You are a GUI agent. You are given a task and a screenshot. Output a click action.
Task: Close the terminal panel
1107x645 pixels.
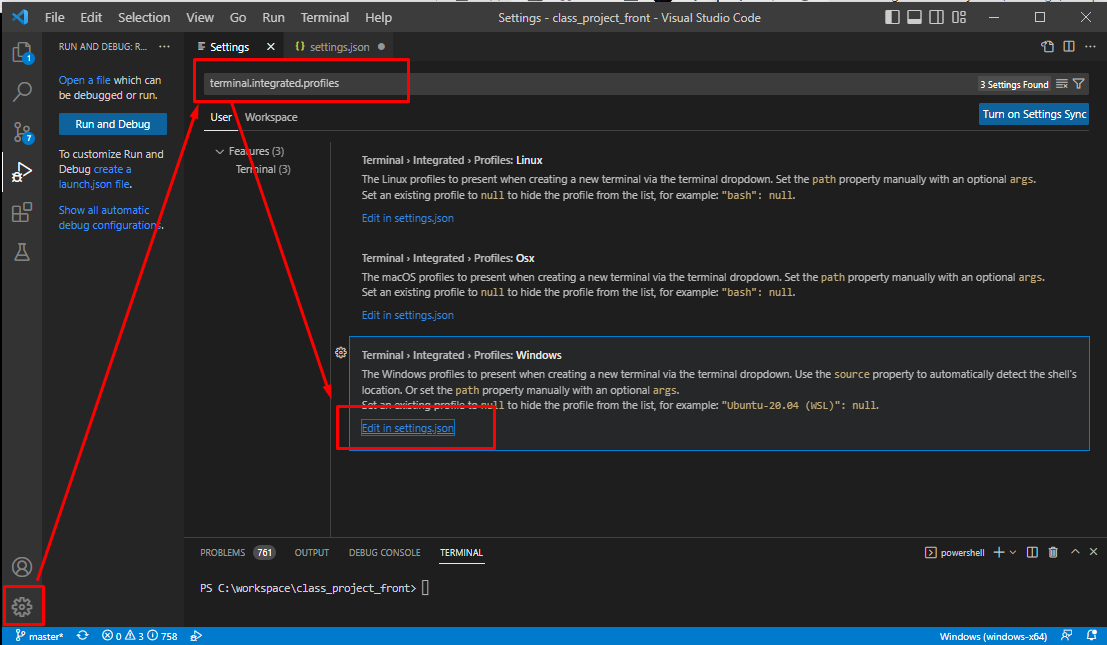click(x=1094, y=552)
